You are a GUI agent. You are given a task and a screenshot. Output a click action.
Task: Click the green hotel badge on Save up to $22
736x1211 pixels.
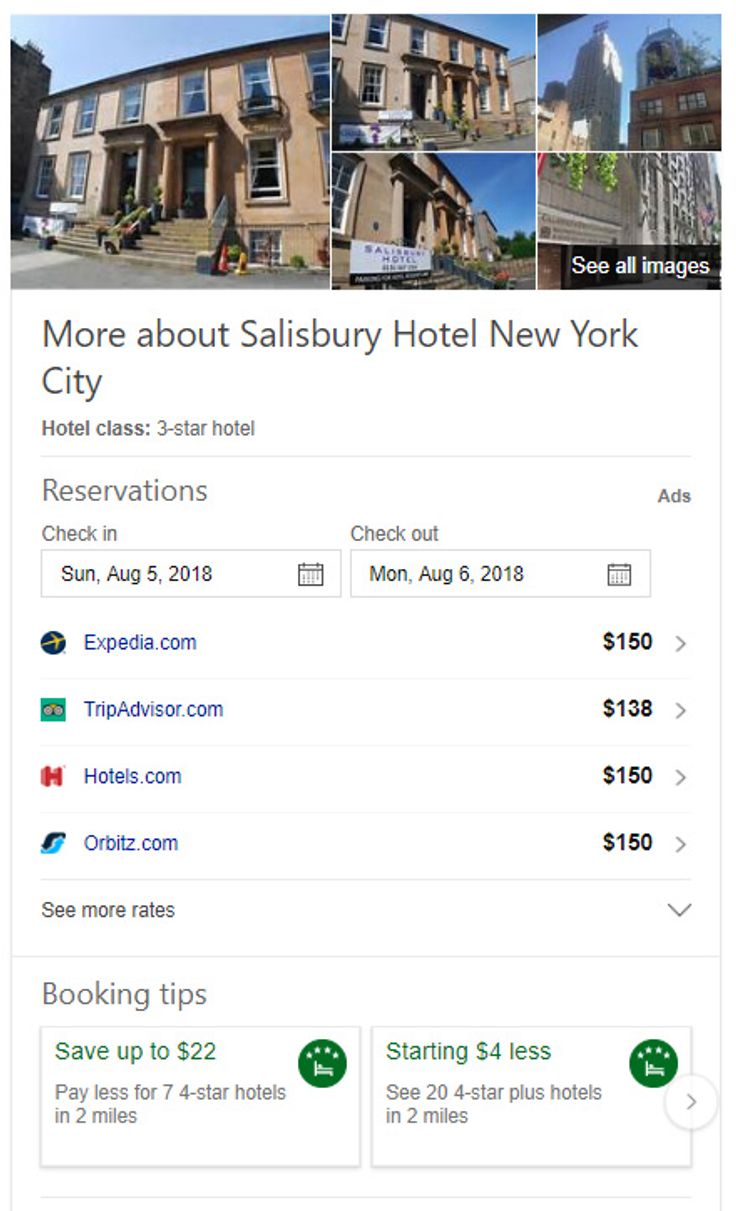point(320,1063)
